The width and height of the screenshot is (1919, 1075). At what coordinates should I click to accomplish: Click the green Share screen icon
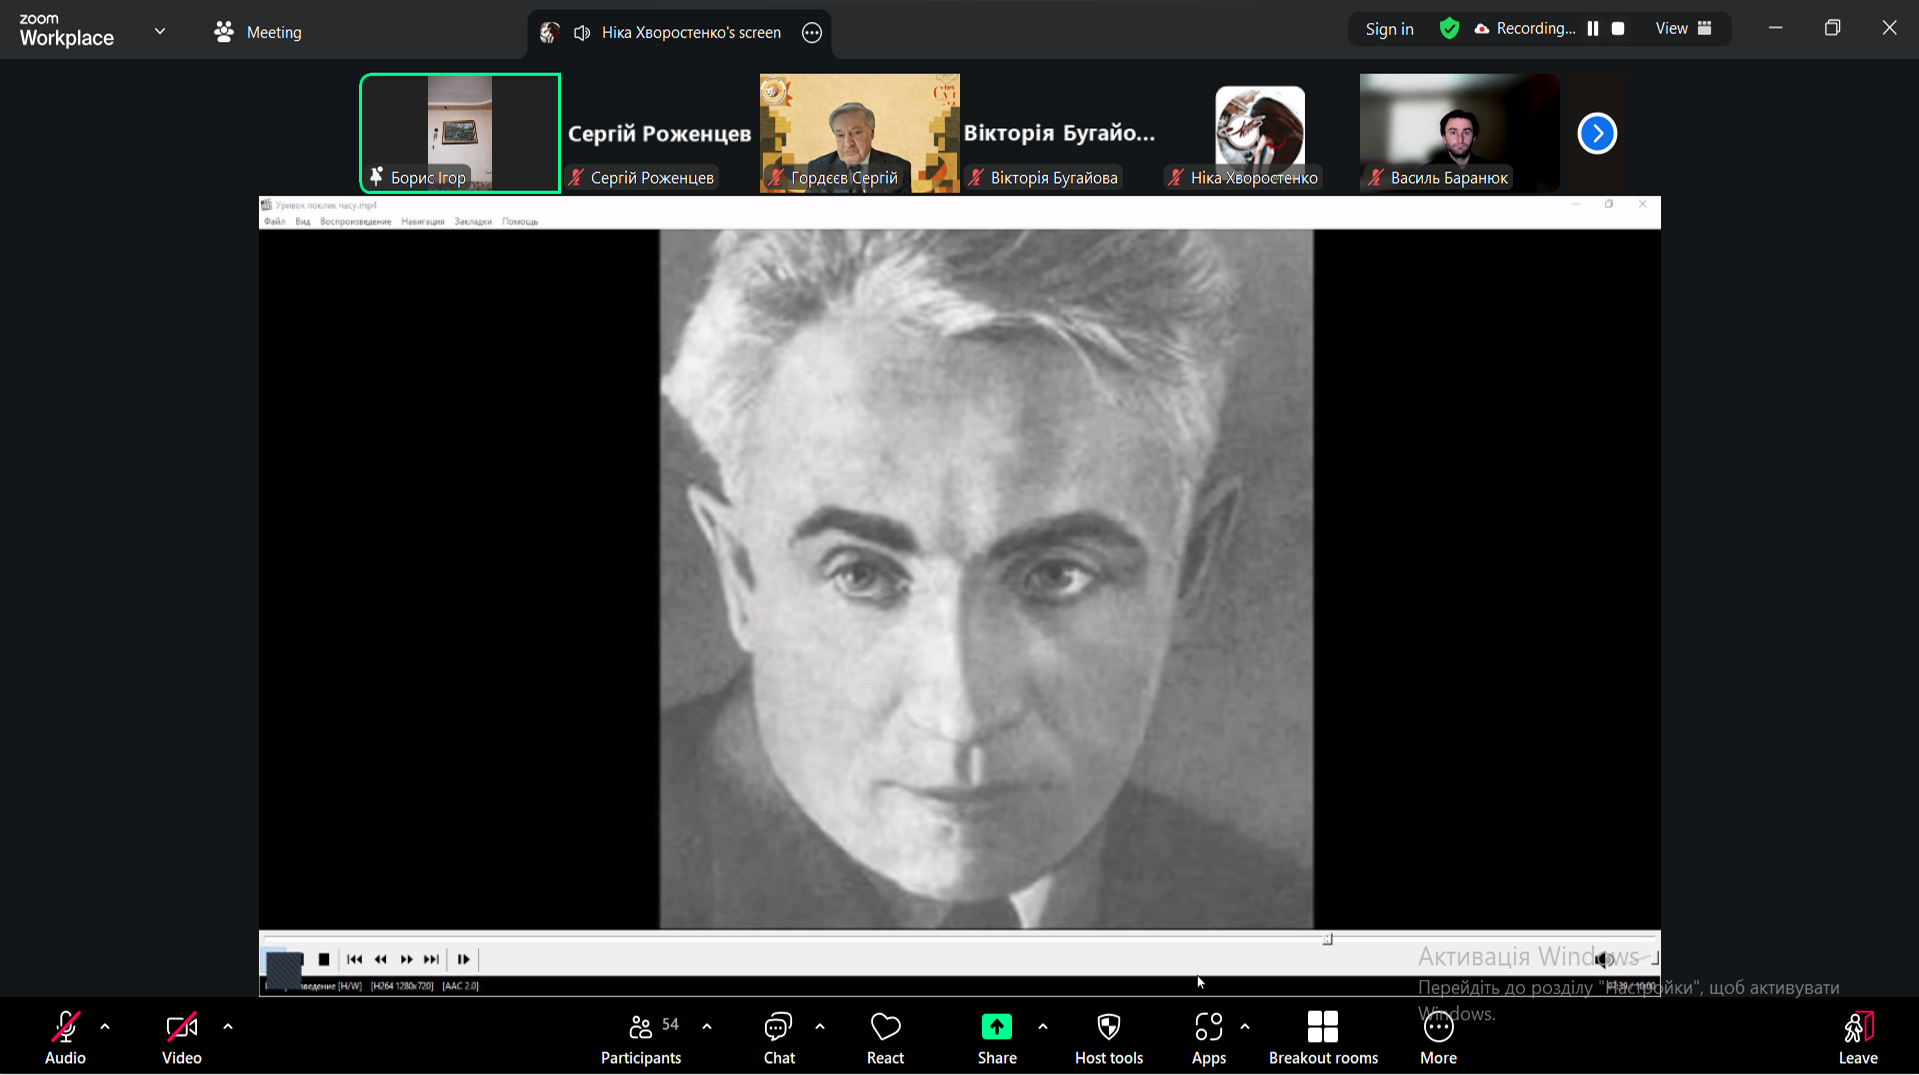pos(996,1028)
